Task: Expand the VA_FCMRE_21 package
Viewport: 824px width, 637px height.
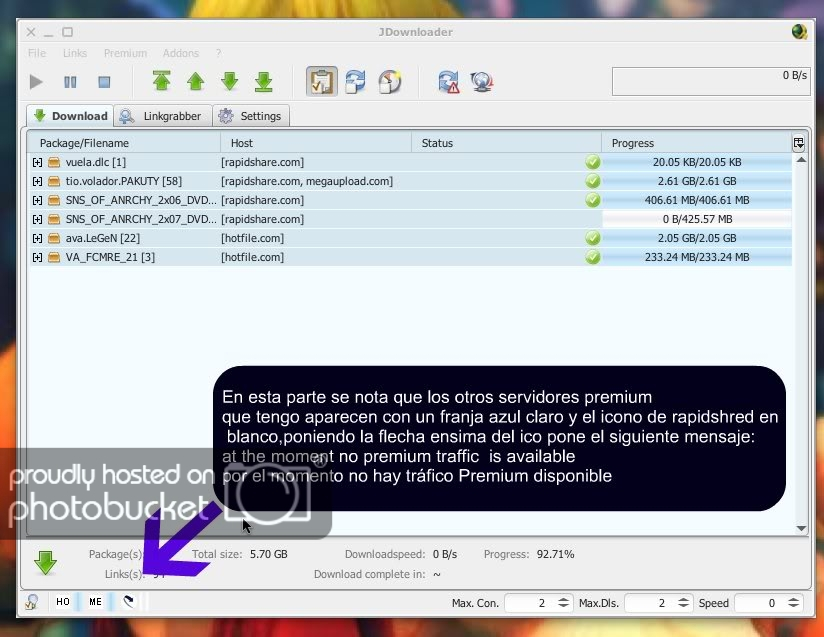Action: (x=37, y=257)
